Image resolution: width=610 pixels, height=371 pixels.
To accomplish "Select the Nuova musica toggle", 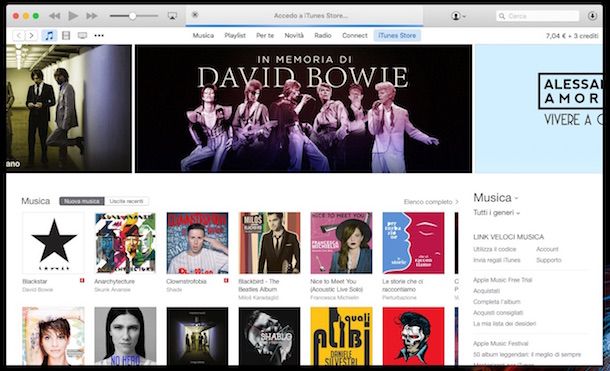I will [82, 201].
